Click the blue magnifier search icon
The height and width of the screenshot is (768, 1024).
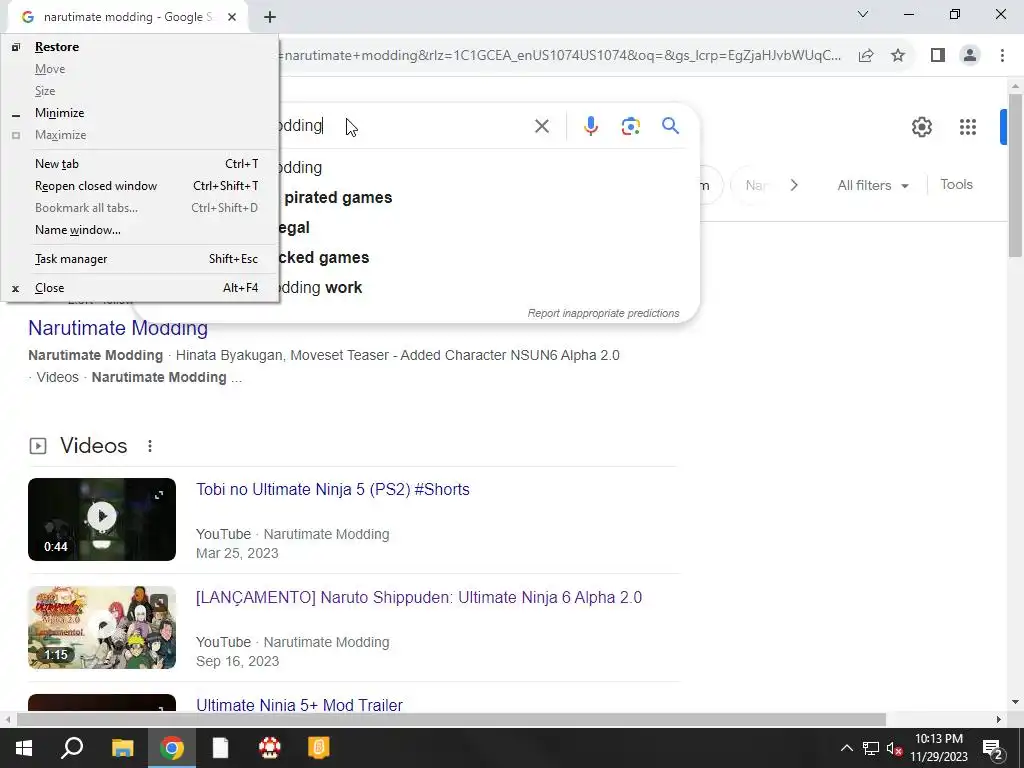point(670,125)
